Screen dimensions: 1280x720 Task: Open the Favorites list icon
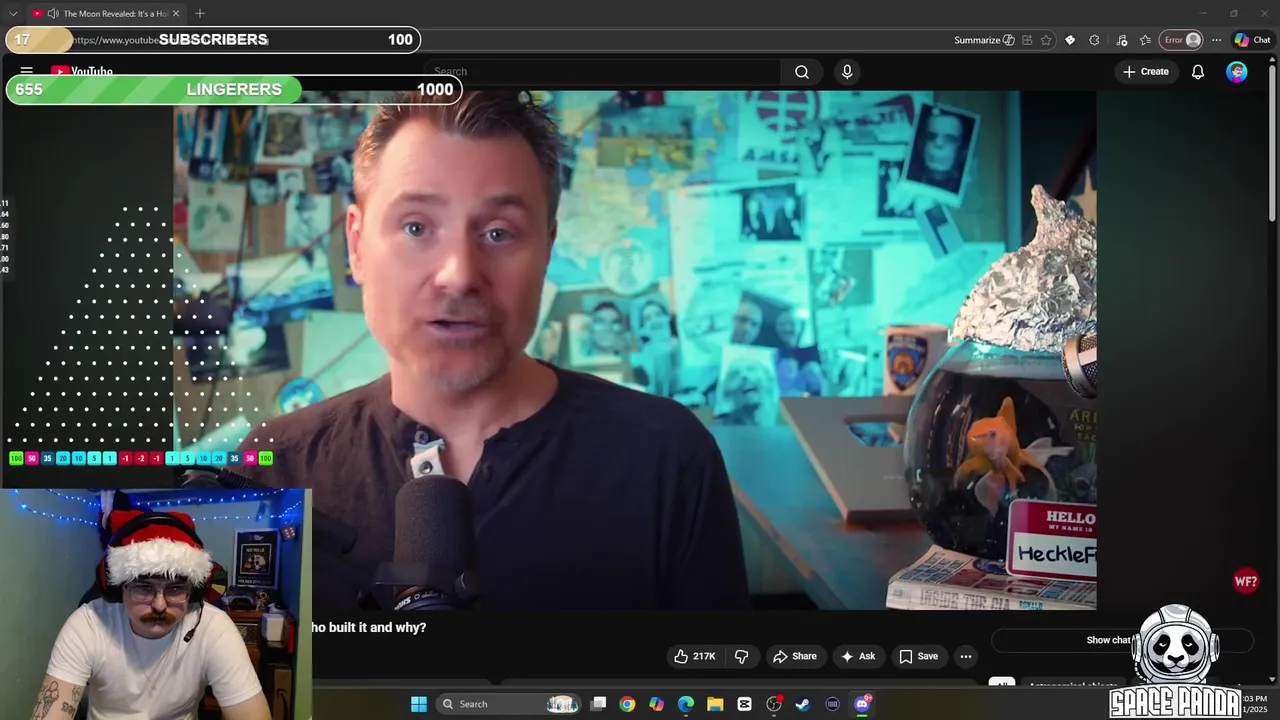[1145, 40]
